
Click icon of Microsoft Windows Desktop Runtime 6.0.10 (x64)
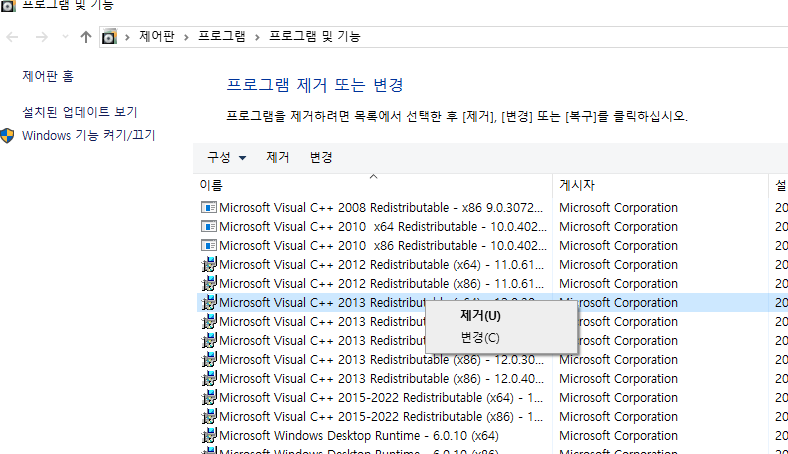(x=209, y=436)
